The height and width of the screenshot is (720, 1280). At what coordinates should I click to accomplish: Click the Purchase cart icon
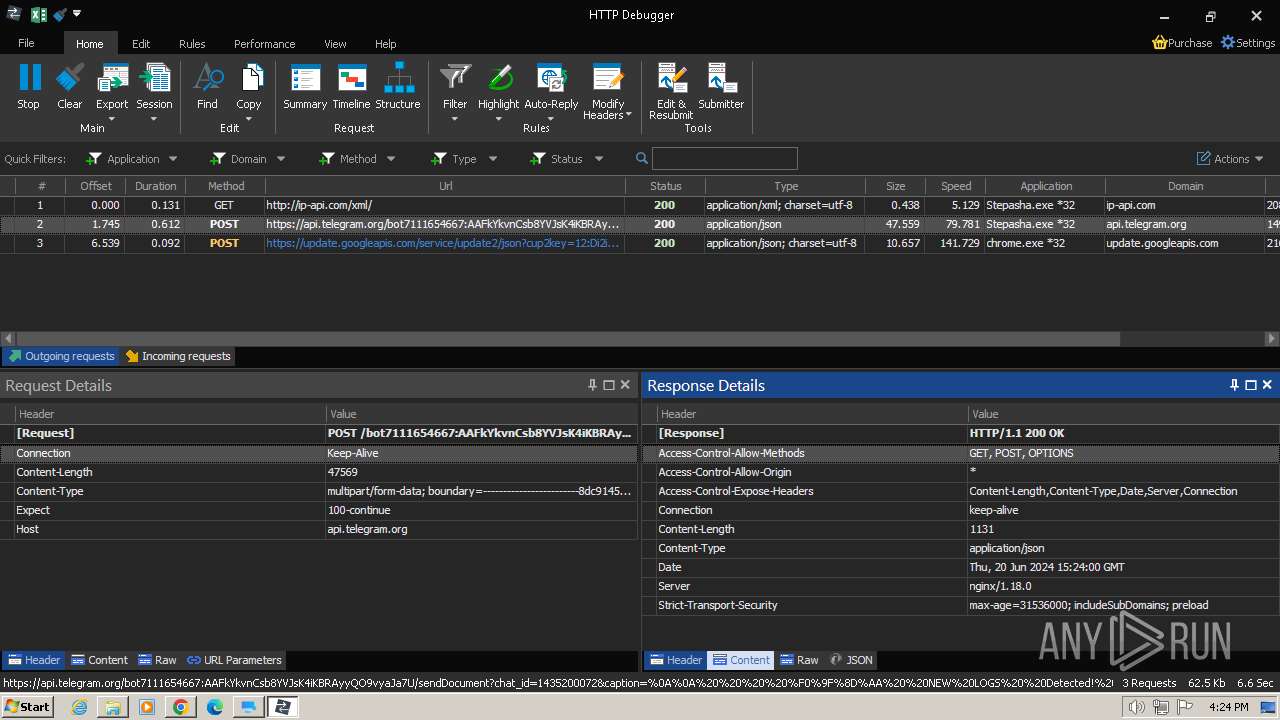[1160, 43]
